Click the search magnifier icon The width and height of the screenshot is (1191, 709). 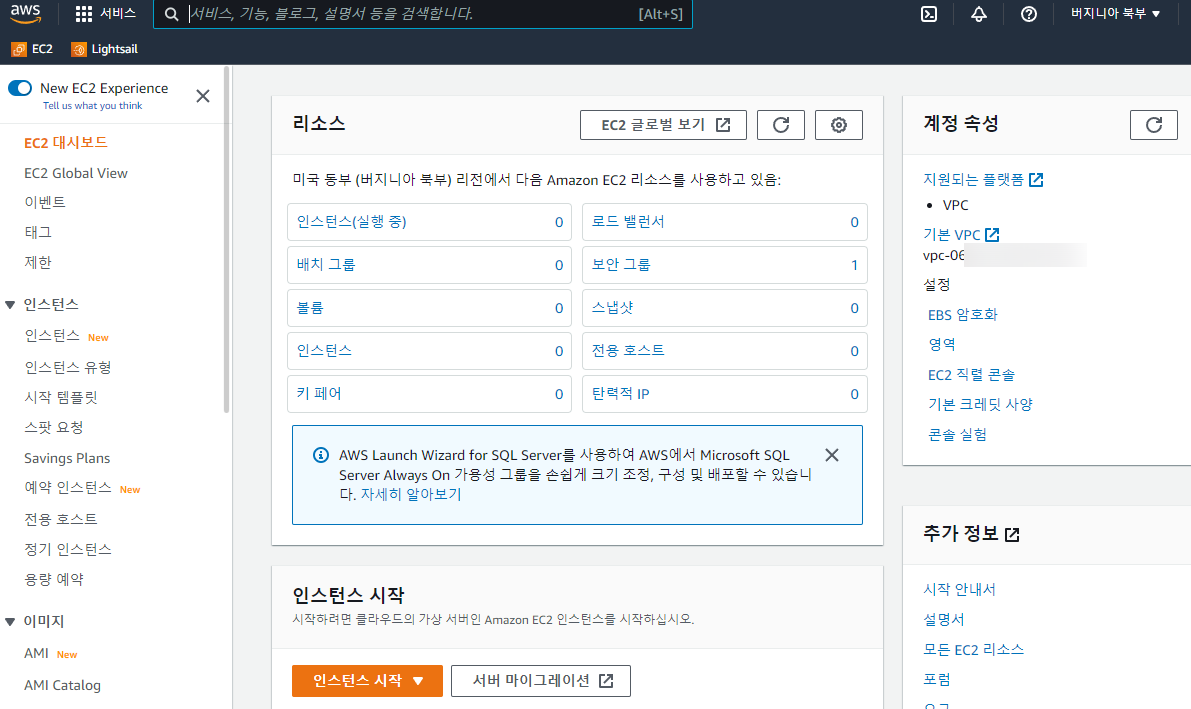pyautogui.click(x=172, y=14)
